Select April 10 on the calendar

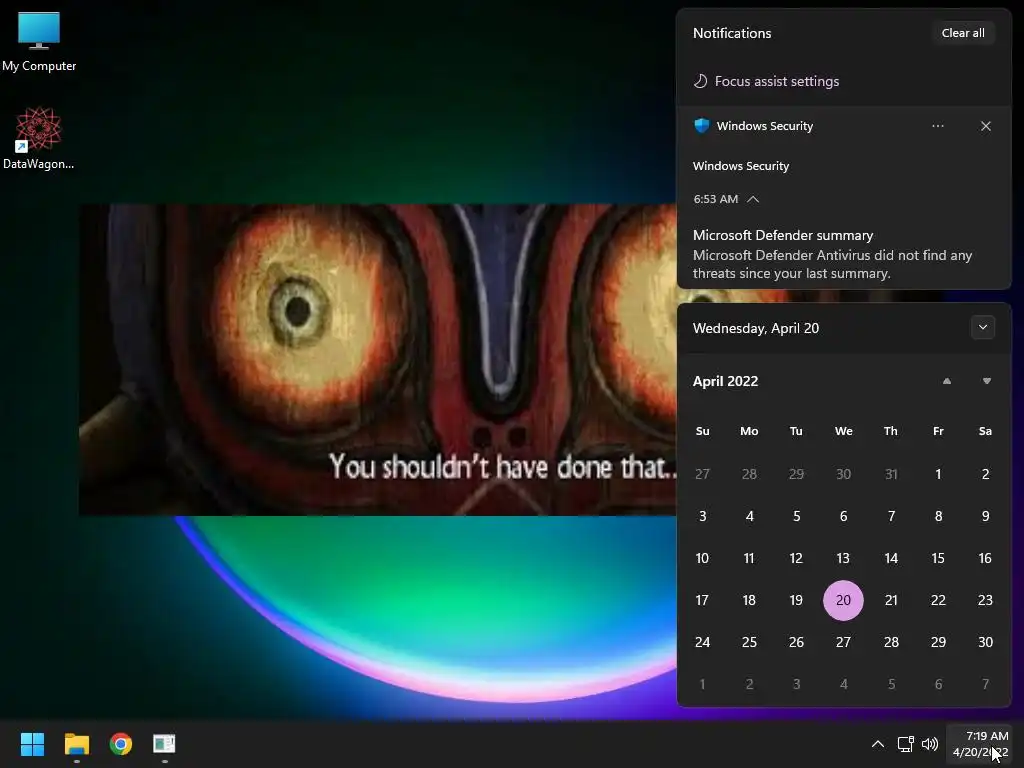pos(702,558)
